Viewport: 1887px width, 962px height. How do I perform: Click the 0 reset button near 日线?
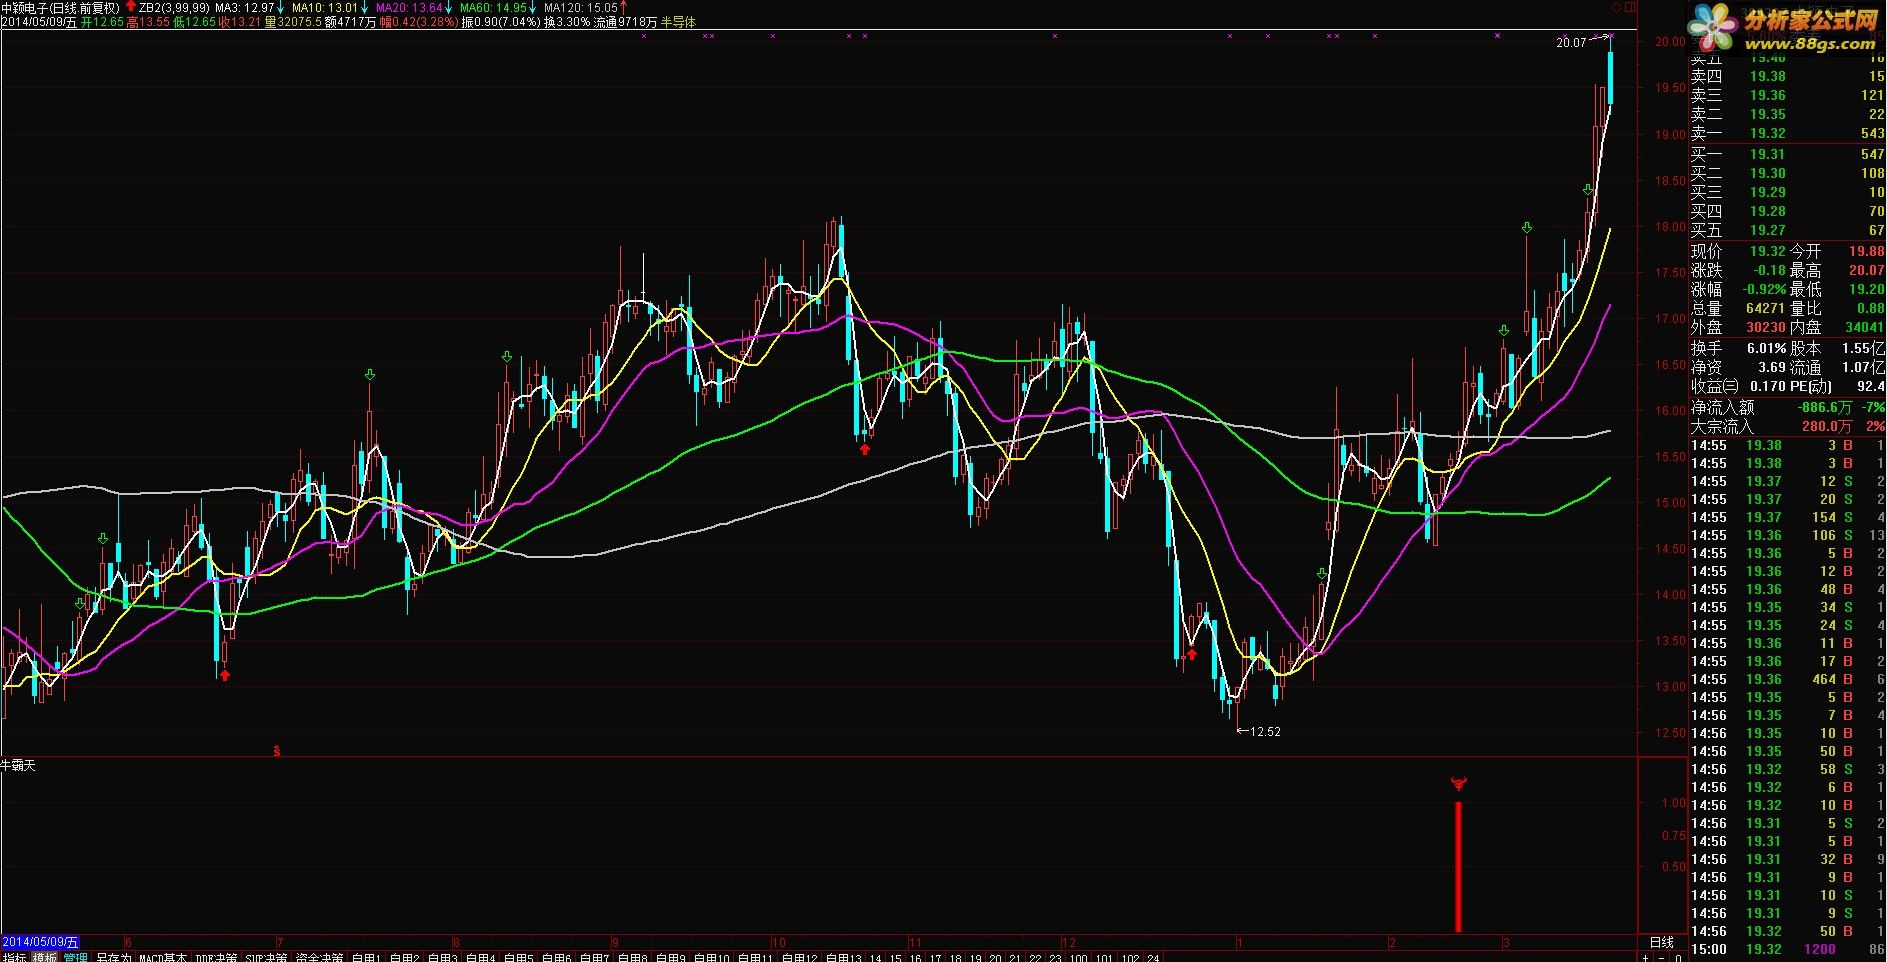pyautogui.click(x=1677, y=957)
